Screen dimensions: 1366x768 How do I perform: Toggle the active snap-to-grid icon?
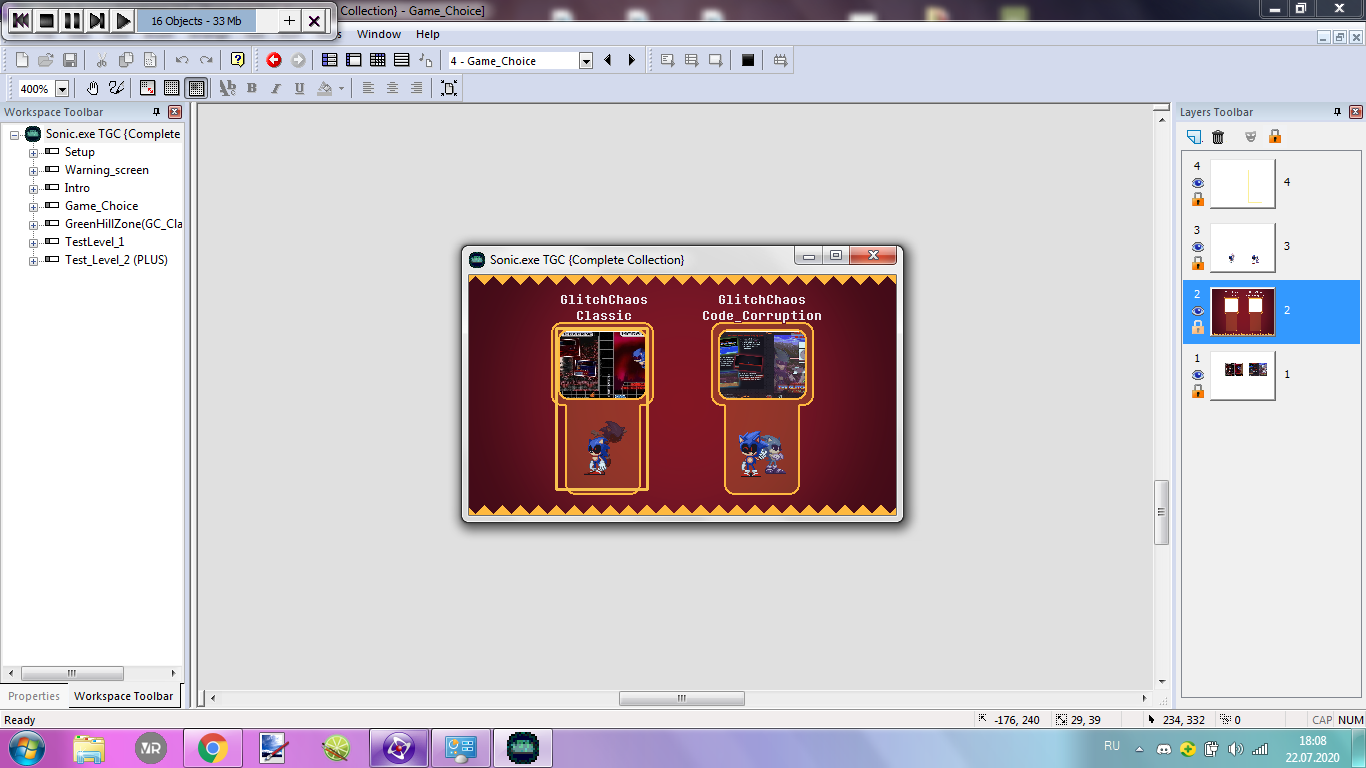tap(197, 88)
